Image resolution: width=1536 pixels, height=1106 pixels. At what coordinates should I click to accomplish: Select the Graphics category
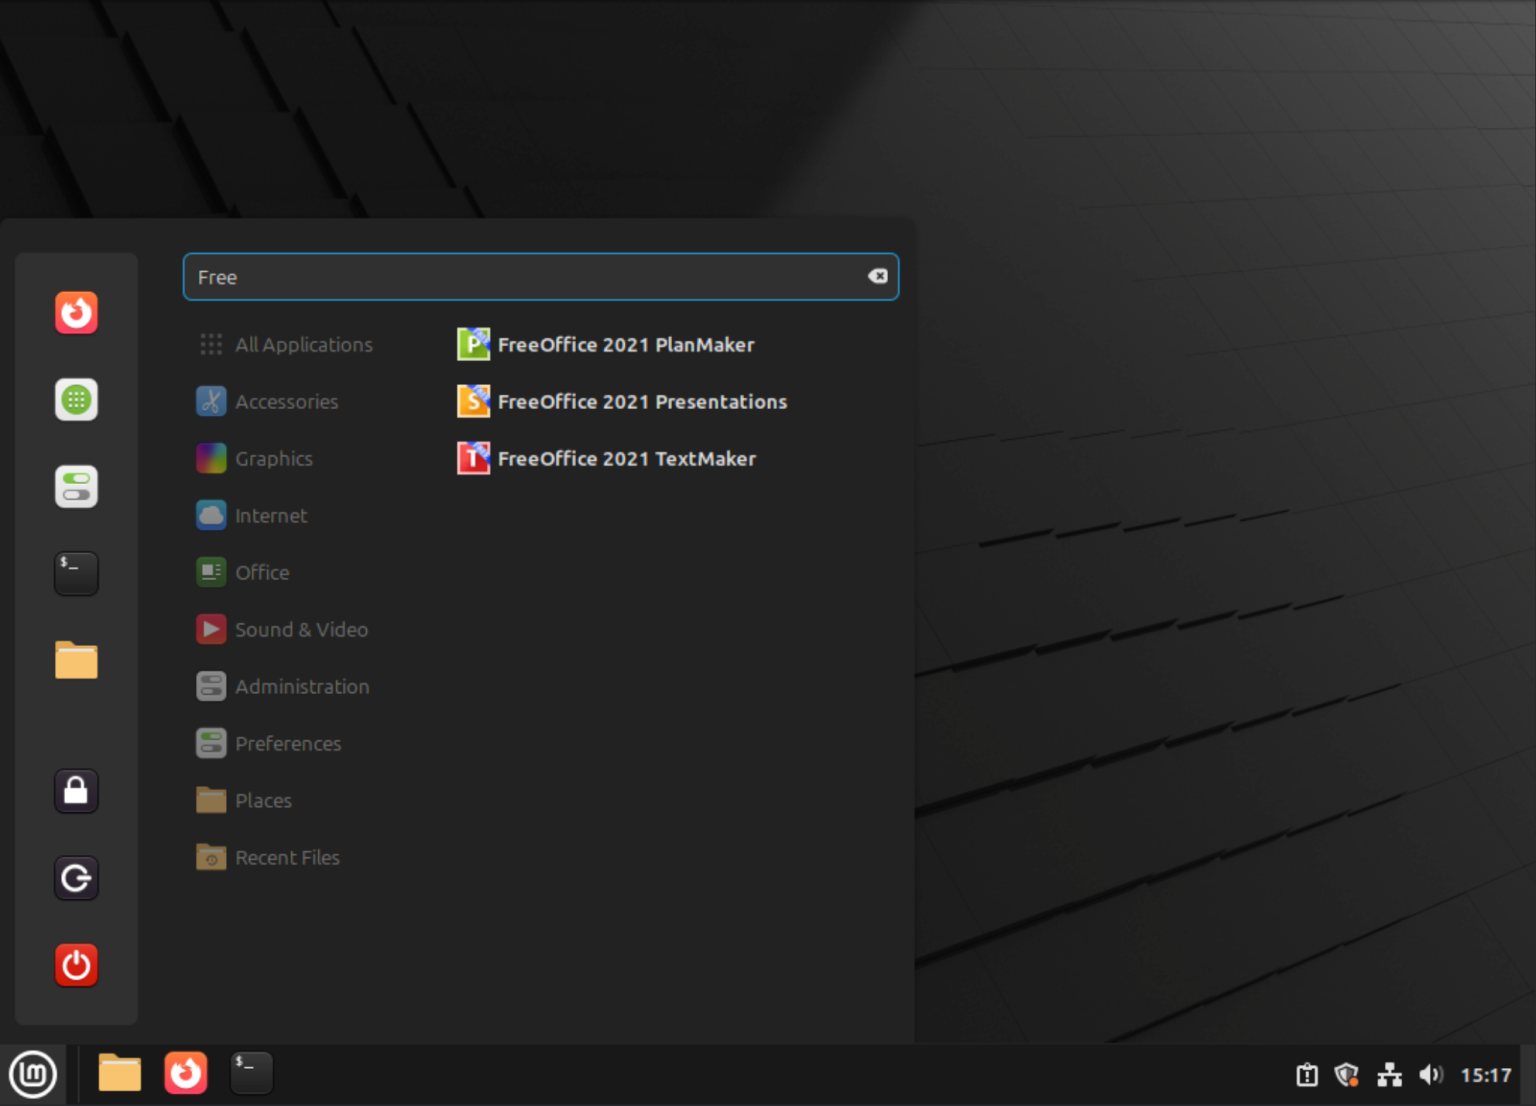tap(273, 458)
